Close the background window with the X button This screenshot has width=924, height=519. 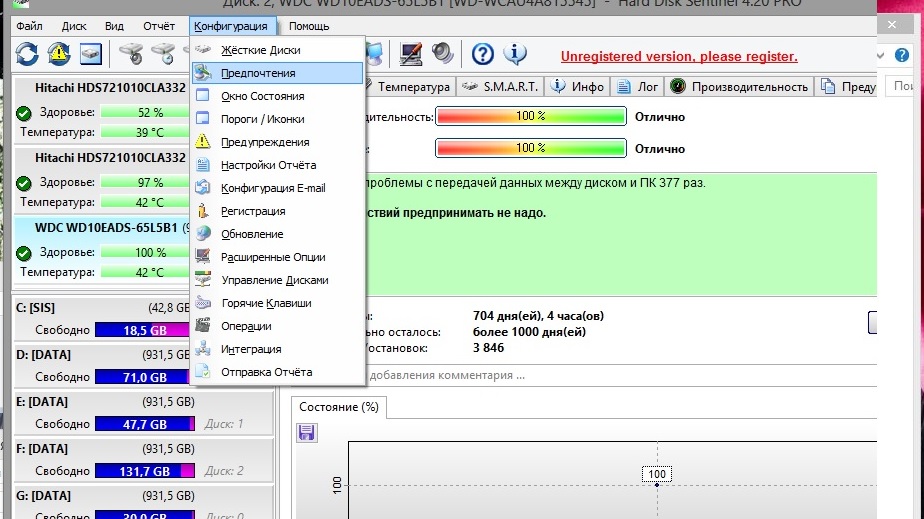pyautogui.click(x=892, y=25)
